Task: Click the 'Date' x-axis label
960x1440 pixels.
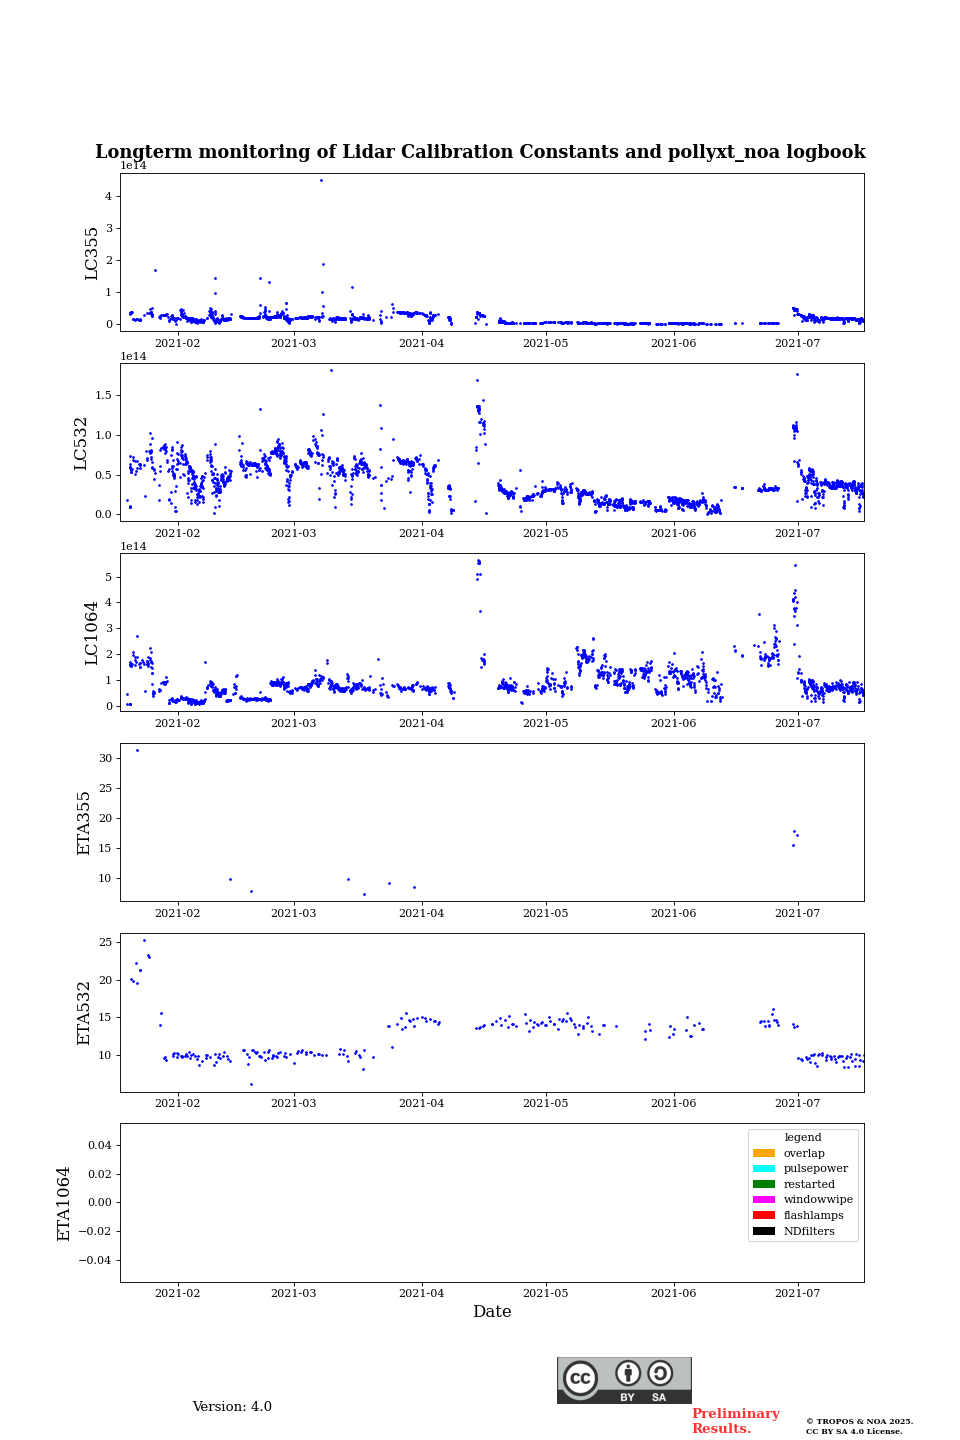Action: pos(492,1312)
